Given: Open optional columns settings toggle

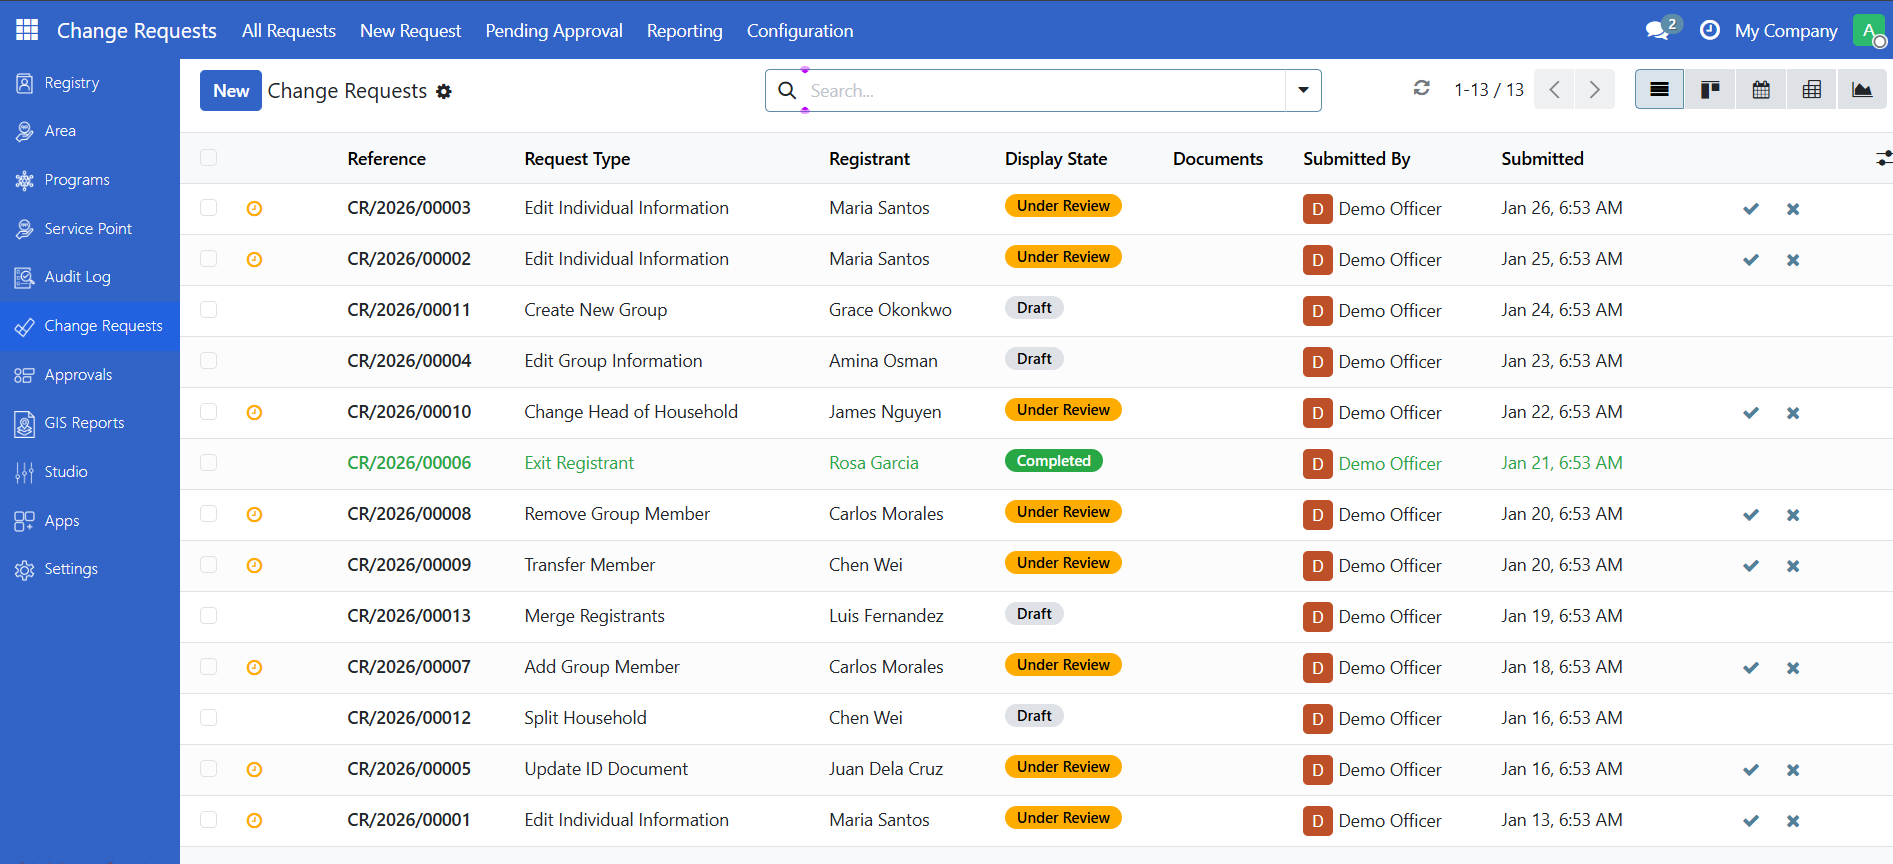Looking at the screenshot, I should [x=1883, y=158].
